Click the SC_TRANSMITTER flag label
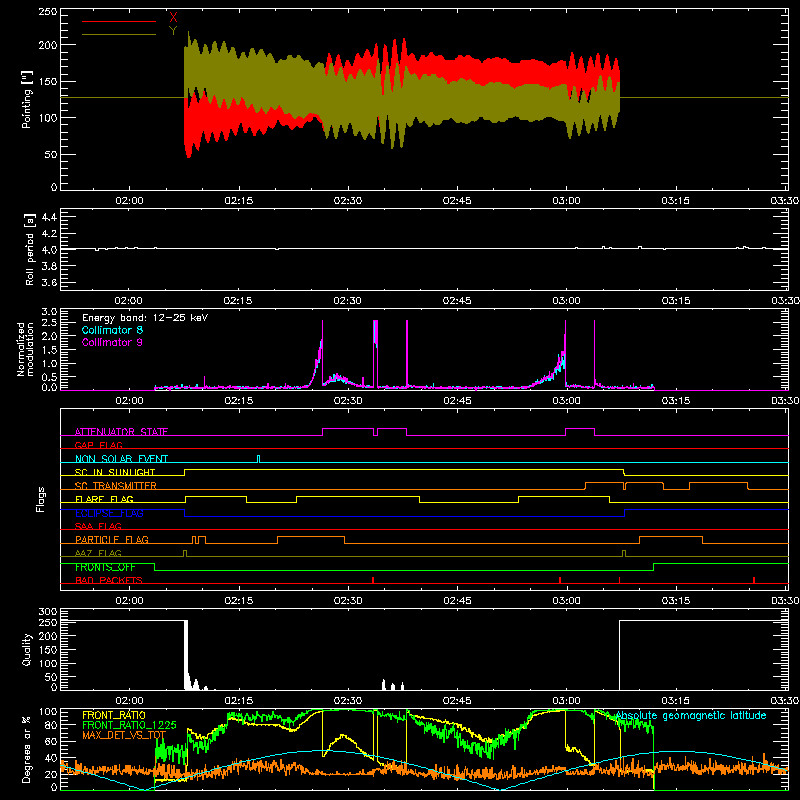This screenshot has height=800, width=800. (115, 486)
